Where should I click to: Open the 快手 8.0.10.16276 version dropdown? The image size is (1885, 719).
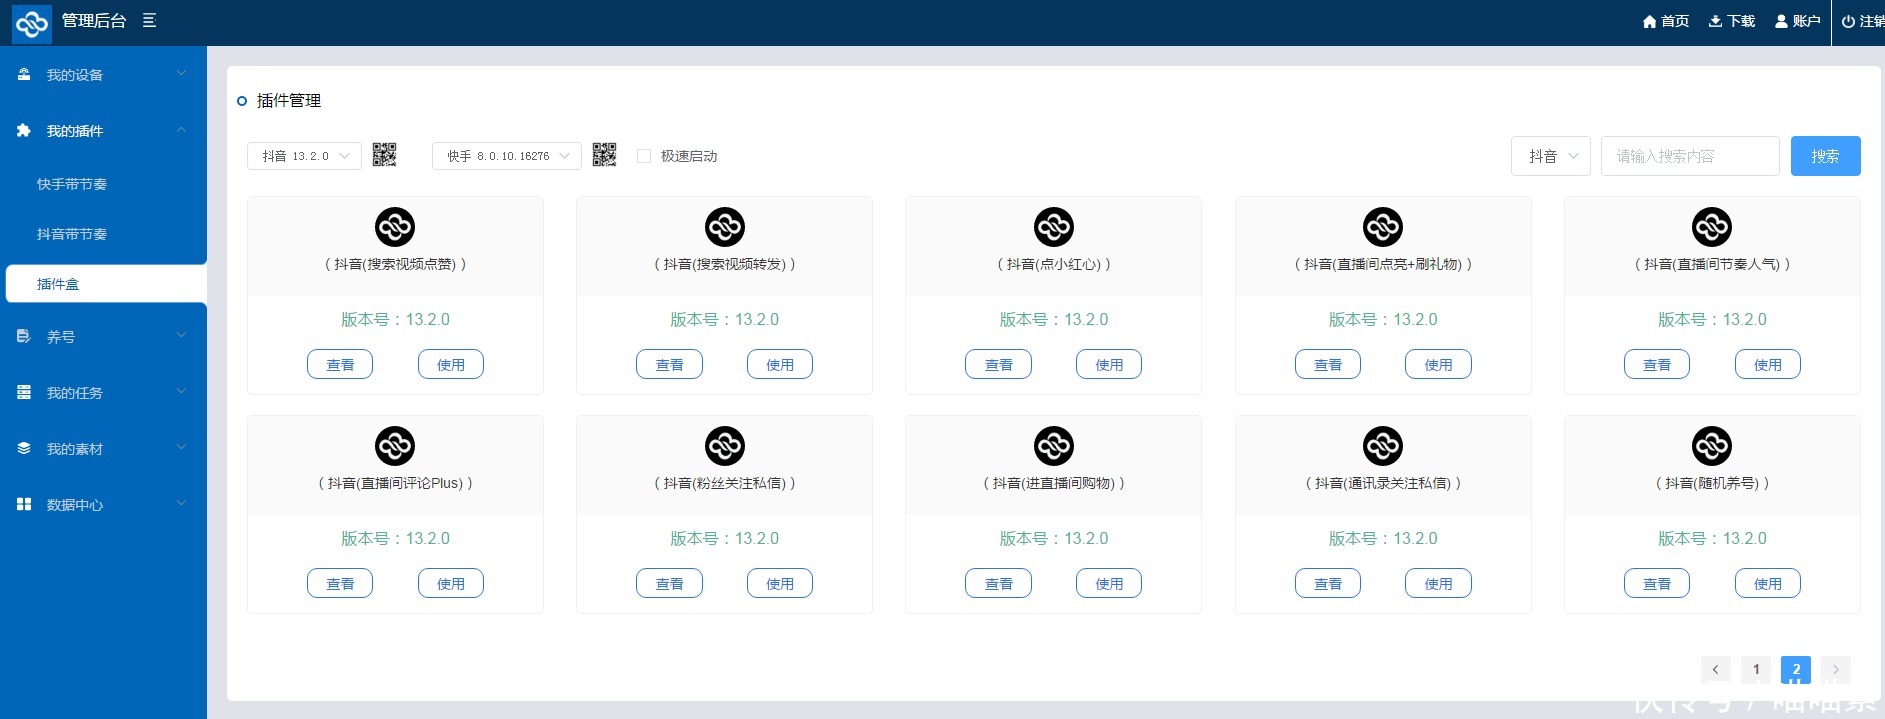point(507,156)
